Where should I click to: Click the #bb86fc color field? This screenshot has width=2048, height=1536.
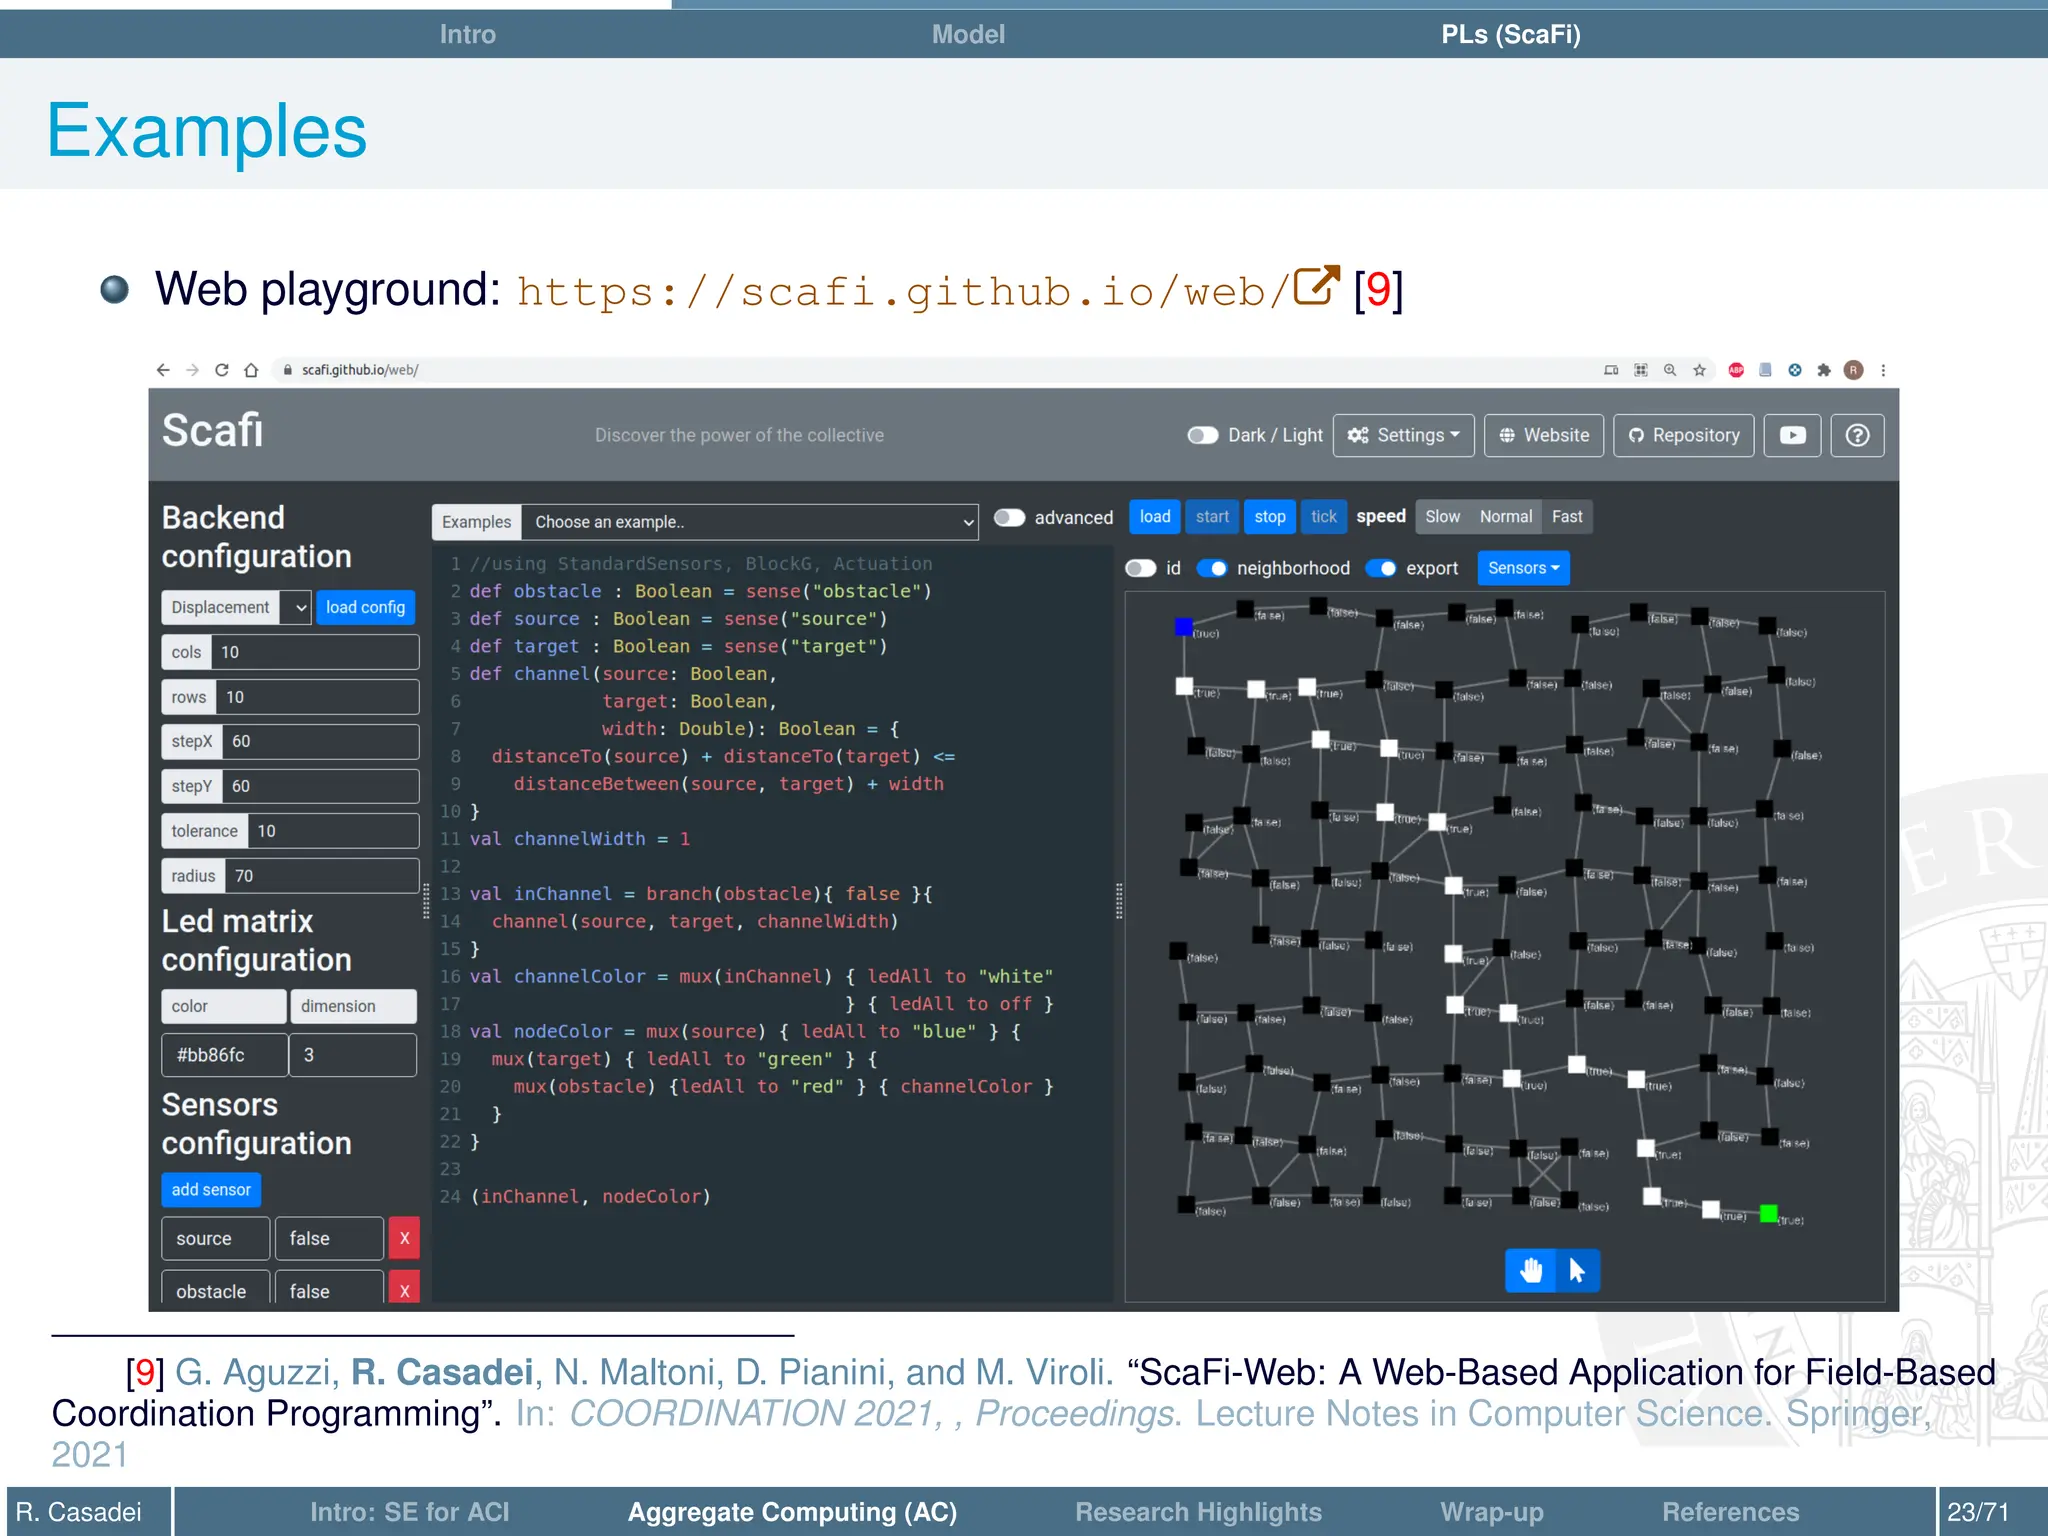pyautogui.click(x=225, y=1055)
